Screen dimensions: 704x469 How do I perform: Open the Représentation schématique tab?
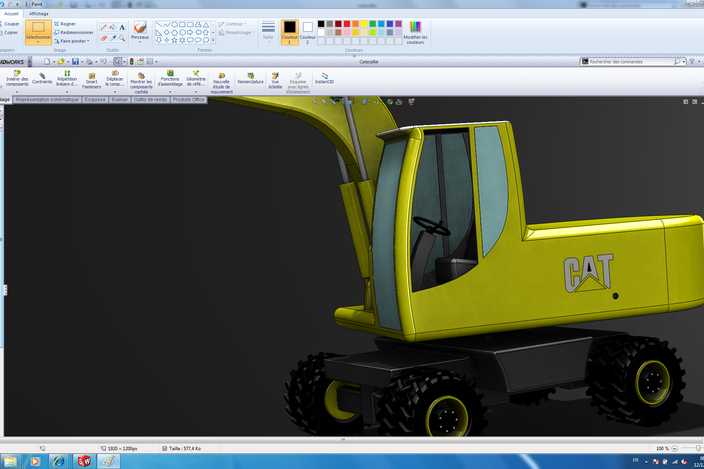48,100
